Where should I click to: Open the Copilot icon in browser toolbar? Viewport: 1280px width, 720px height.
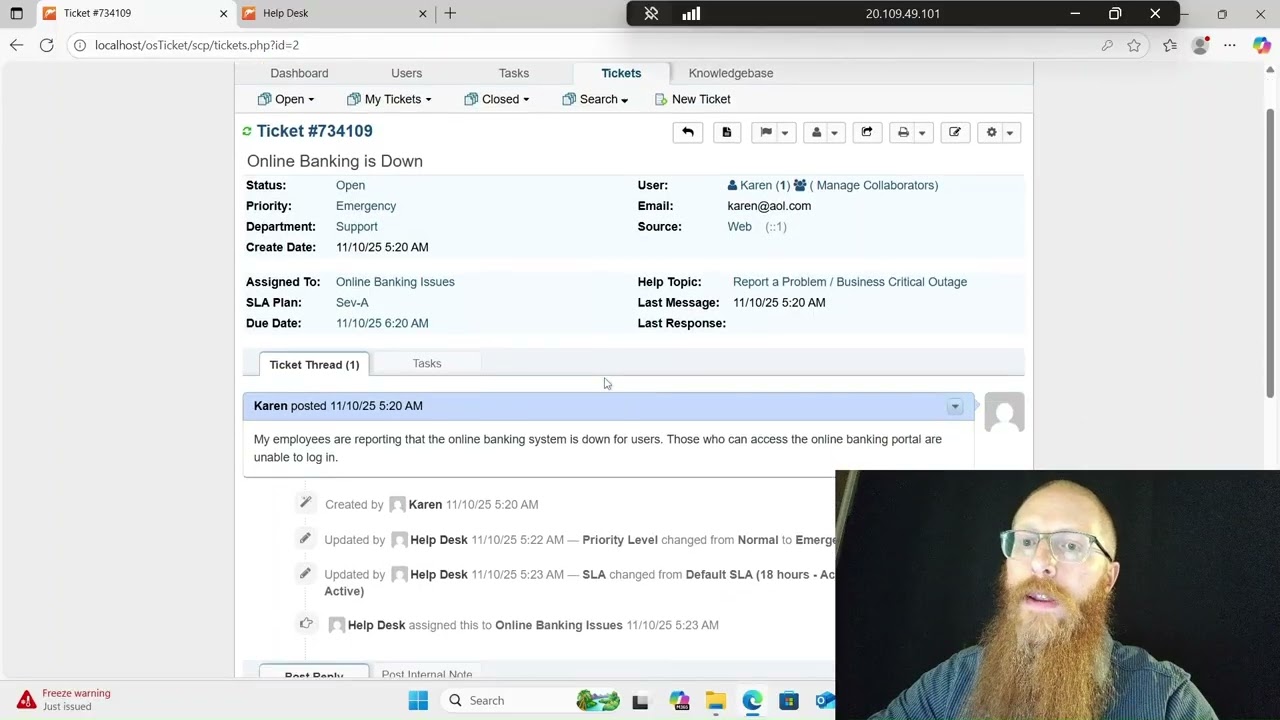[1262, 45]
